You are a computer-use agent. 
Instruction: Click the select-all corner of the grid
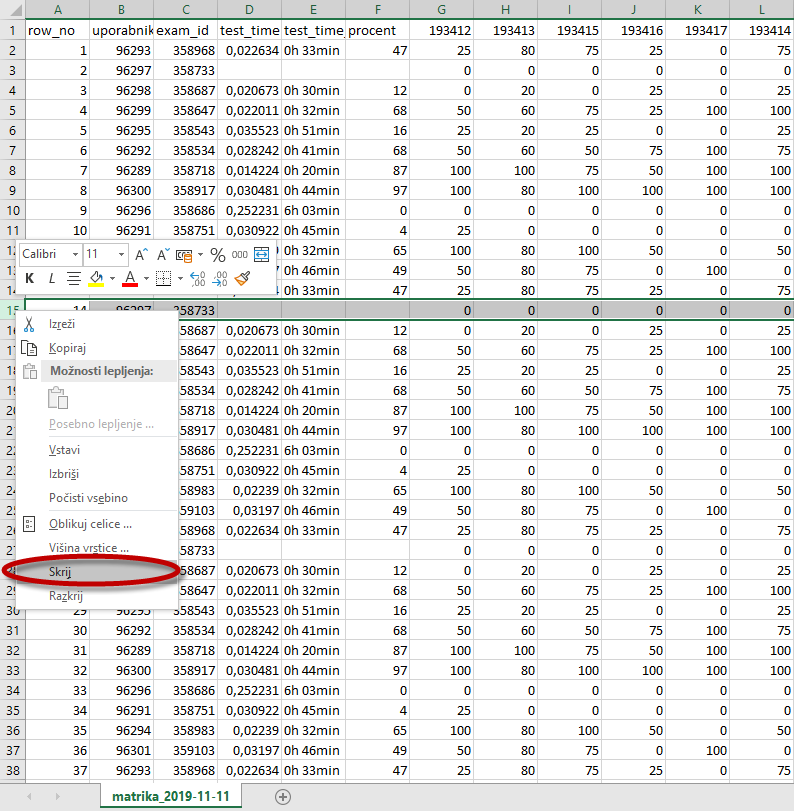coord(12,9)
